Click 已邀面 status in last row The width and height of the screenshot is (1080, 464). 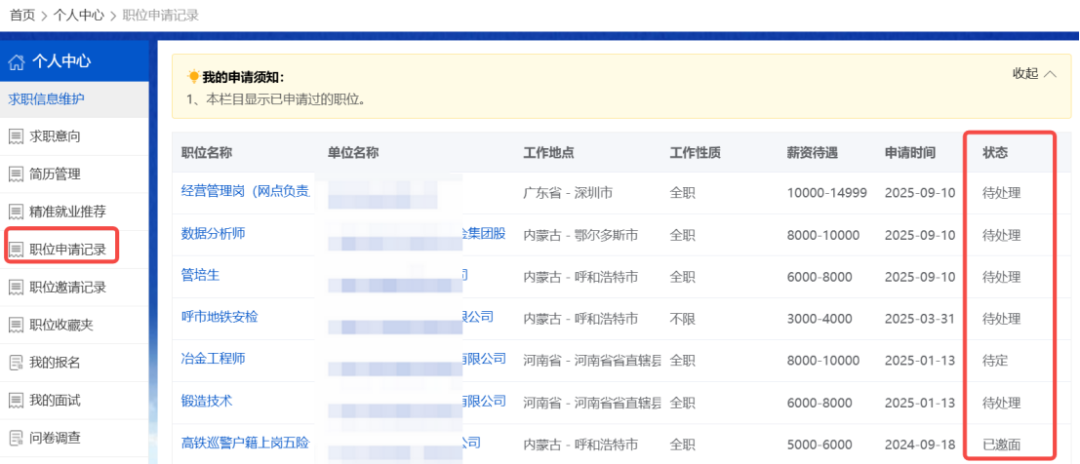click(1002, 444)
